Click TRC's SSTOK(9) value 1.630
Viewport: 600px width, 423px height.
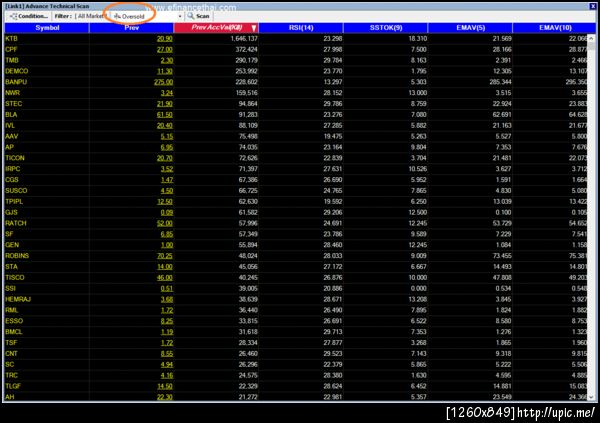pyautogui.click(x=419, y=375)
